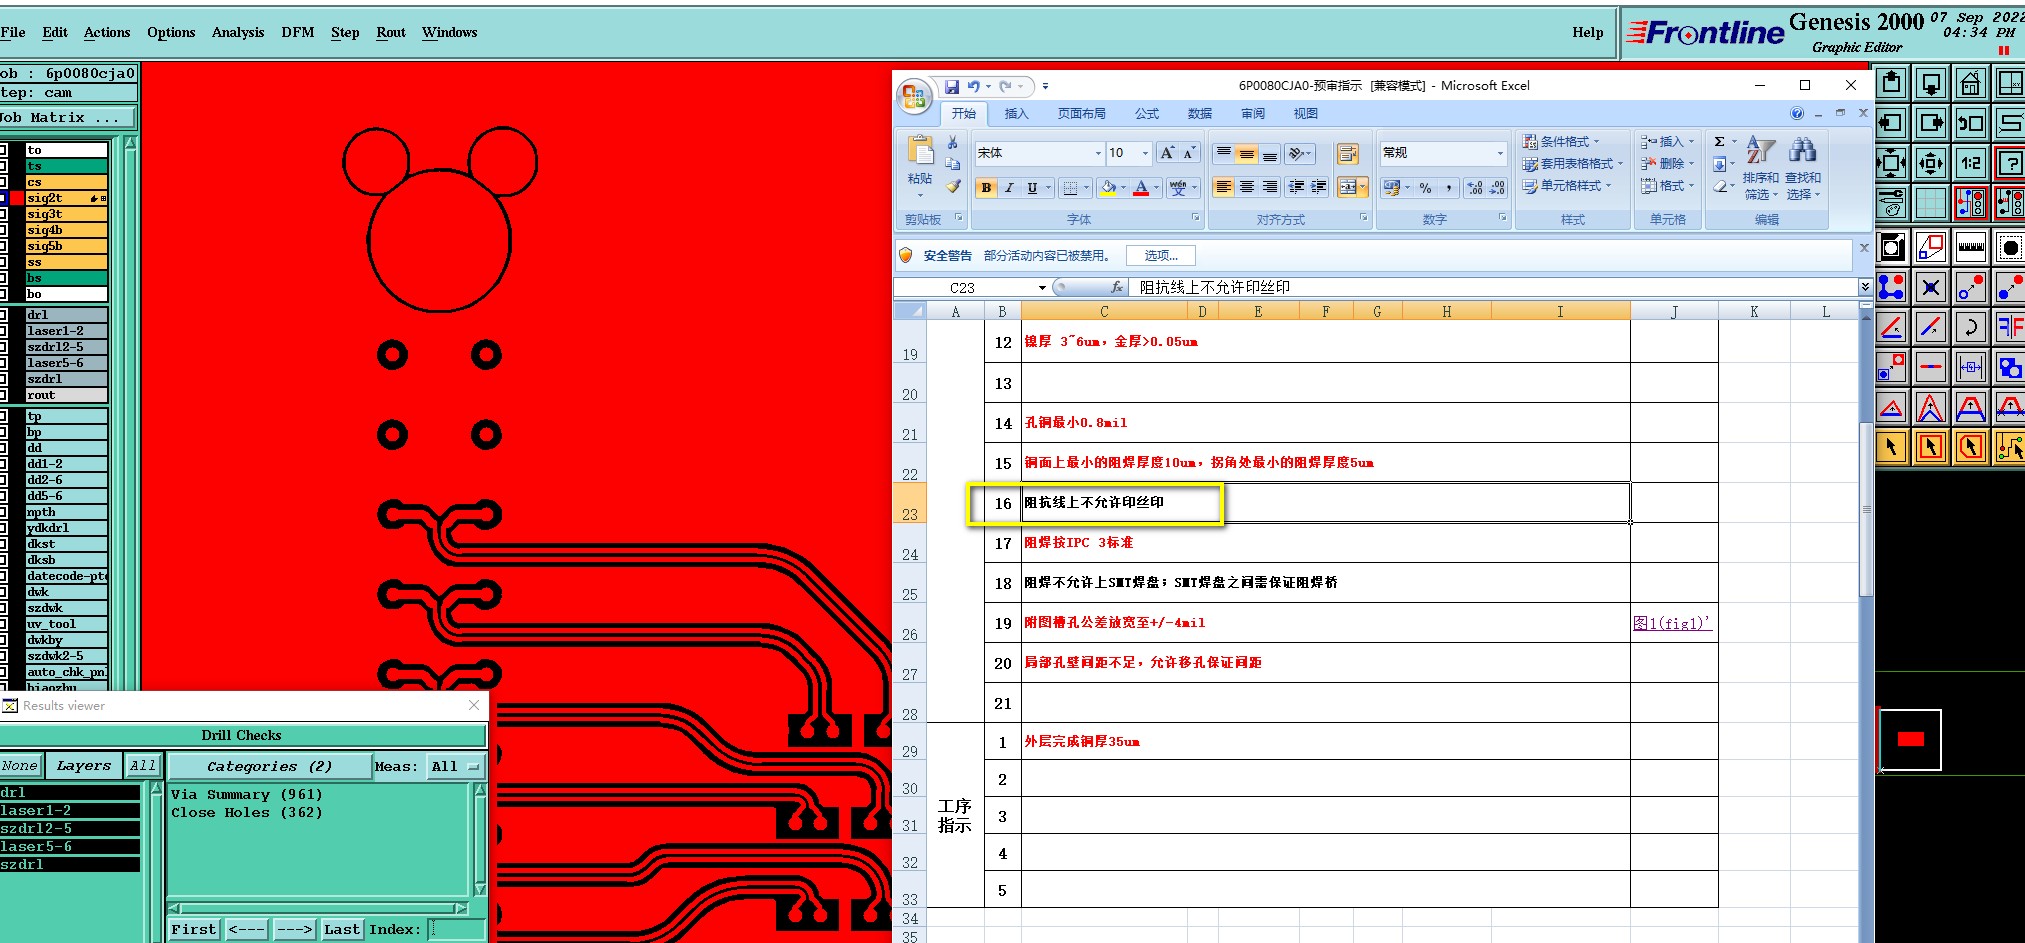2025x943 pixels.
Task: Switch to Excel 插入 tab
Action: 1016,114
